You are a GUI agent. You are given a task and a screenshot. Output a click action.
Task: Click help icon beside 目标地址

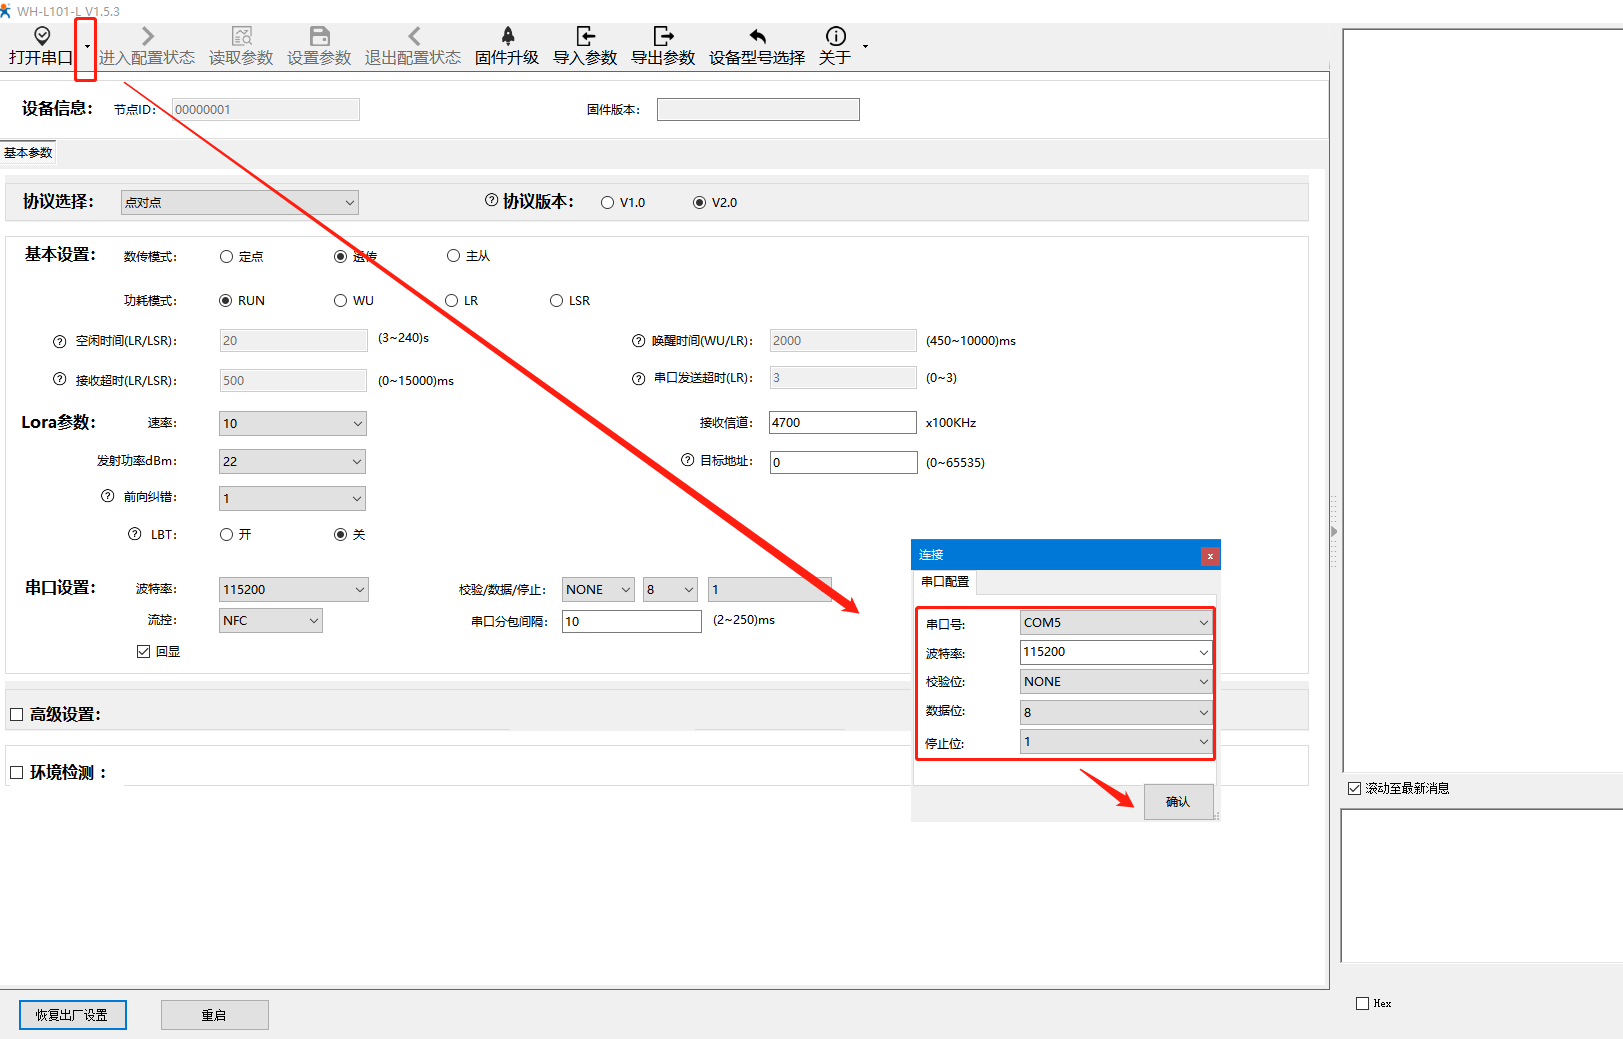(687, 460)
